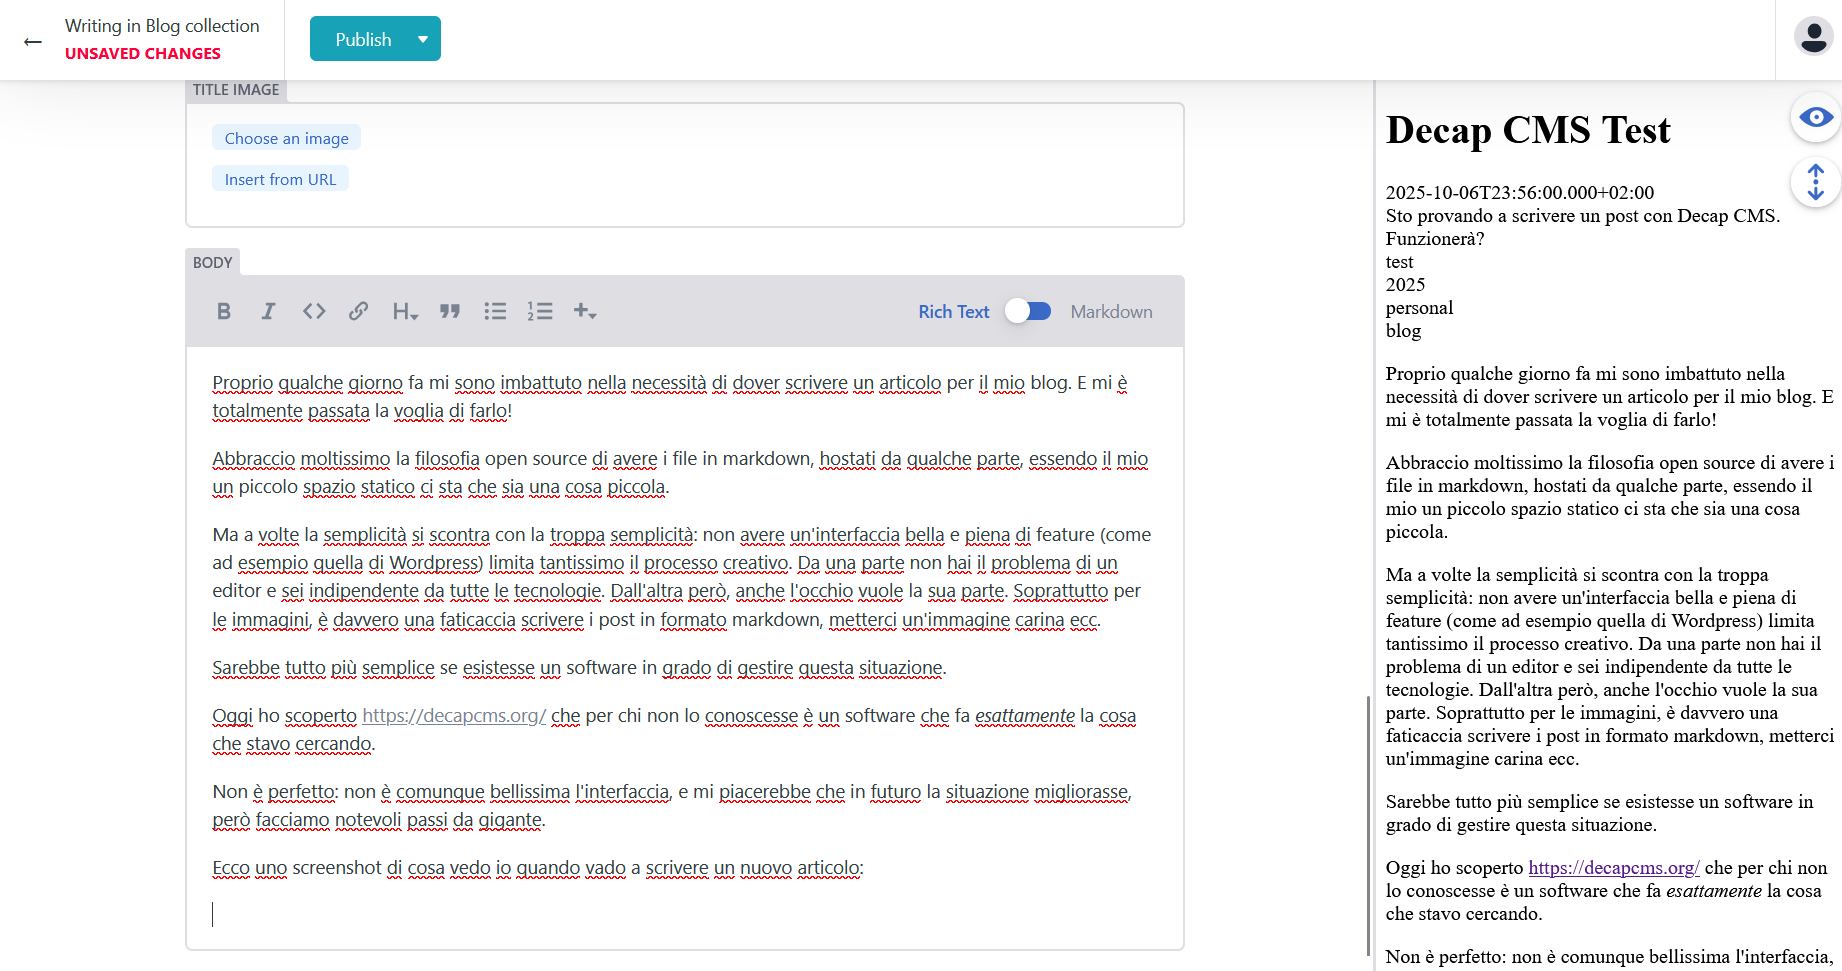
Task: Insert inline code with code icon
Action: coord(314,311)
